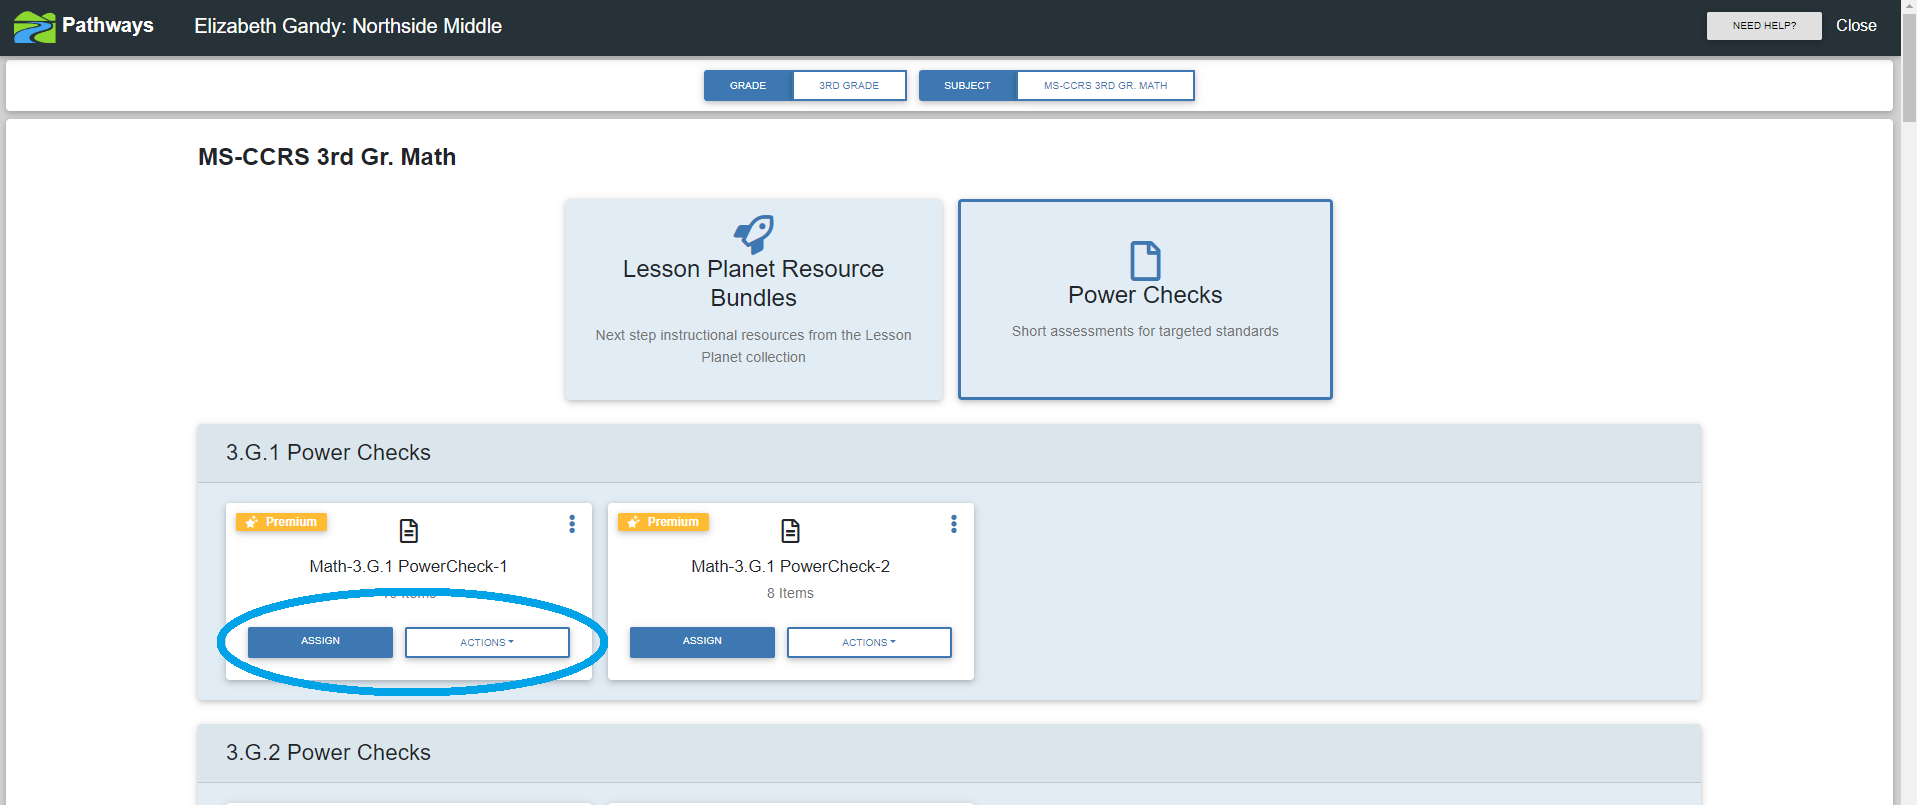Screen dimensions: 1917x805
Task: Assign Math-3.G.1 PowerCheck-2
Action: click(x=702, y=642)
